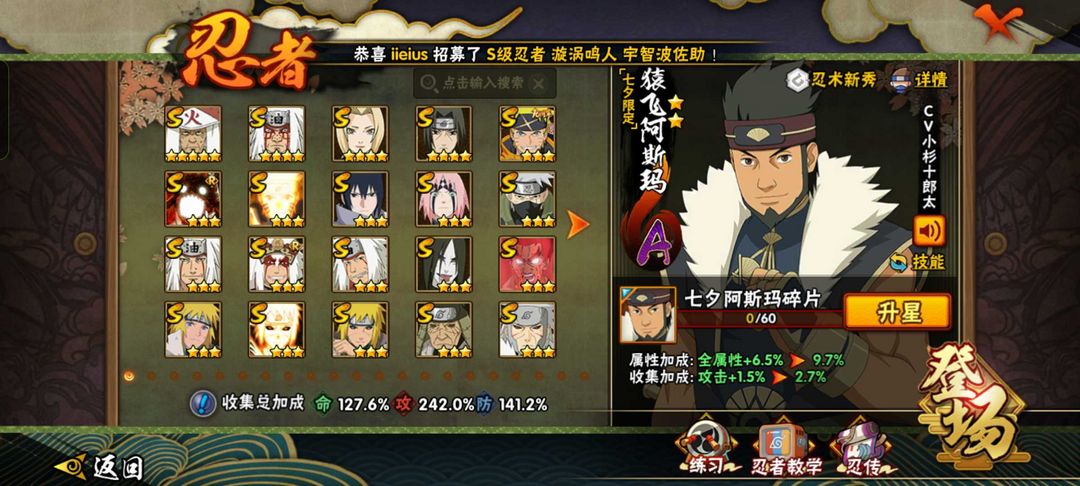Select the red Eight Gates Guy portrait
The height and width of the screenshot is (486, 1080).
[527, 264]
